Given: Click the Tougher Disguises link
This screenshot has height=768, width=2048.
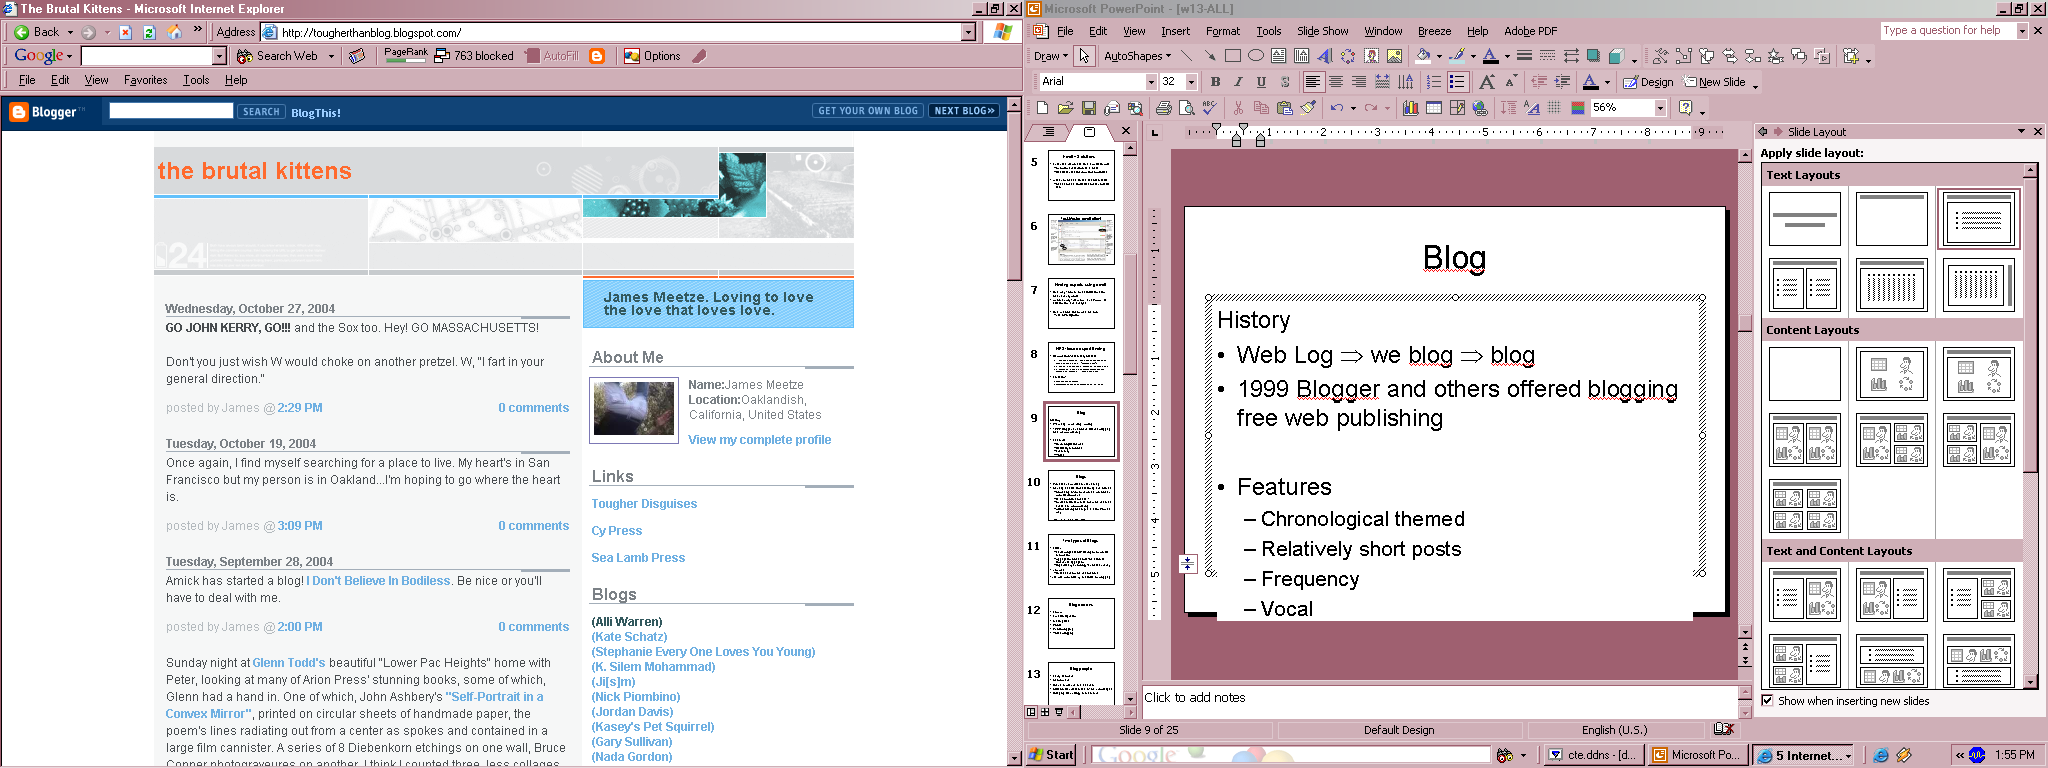Looking at the screenshot, I should point(644,504).
